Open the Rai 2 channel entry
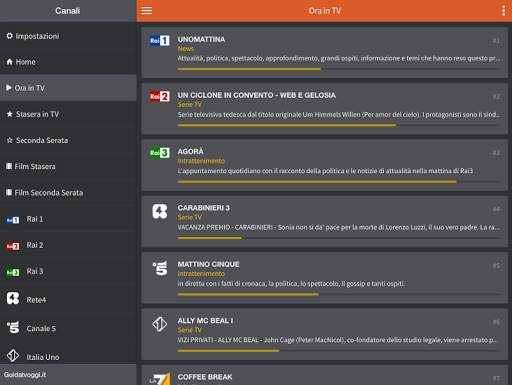 pos(68,245)
